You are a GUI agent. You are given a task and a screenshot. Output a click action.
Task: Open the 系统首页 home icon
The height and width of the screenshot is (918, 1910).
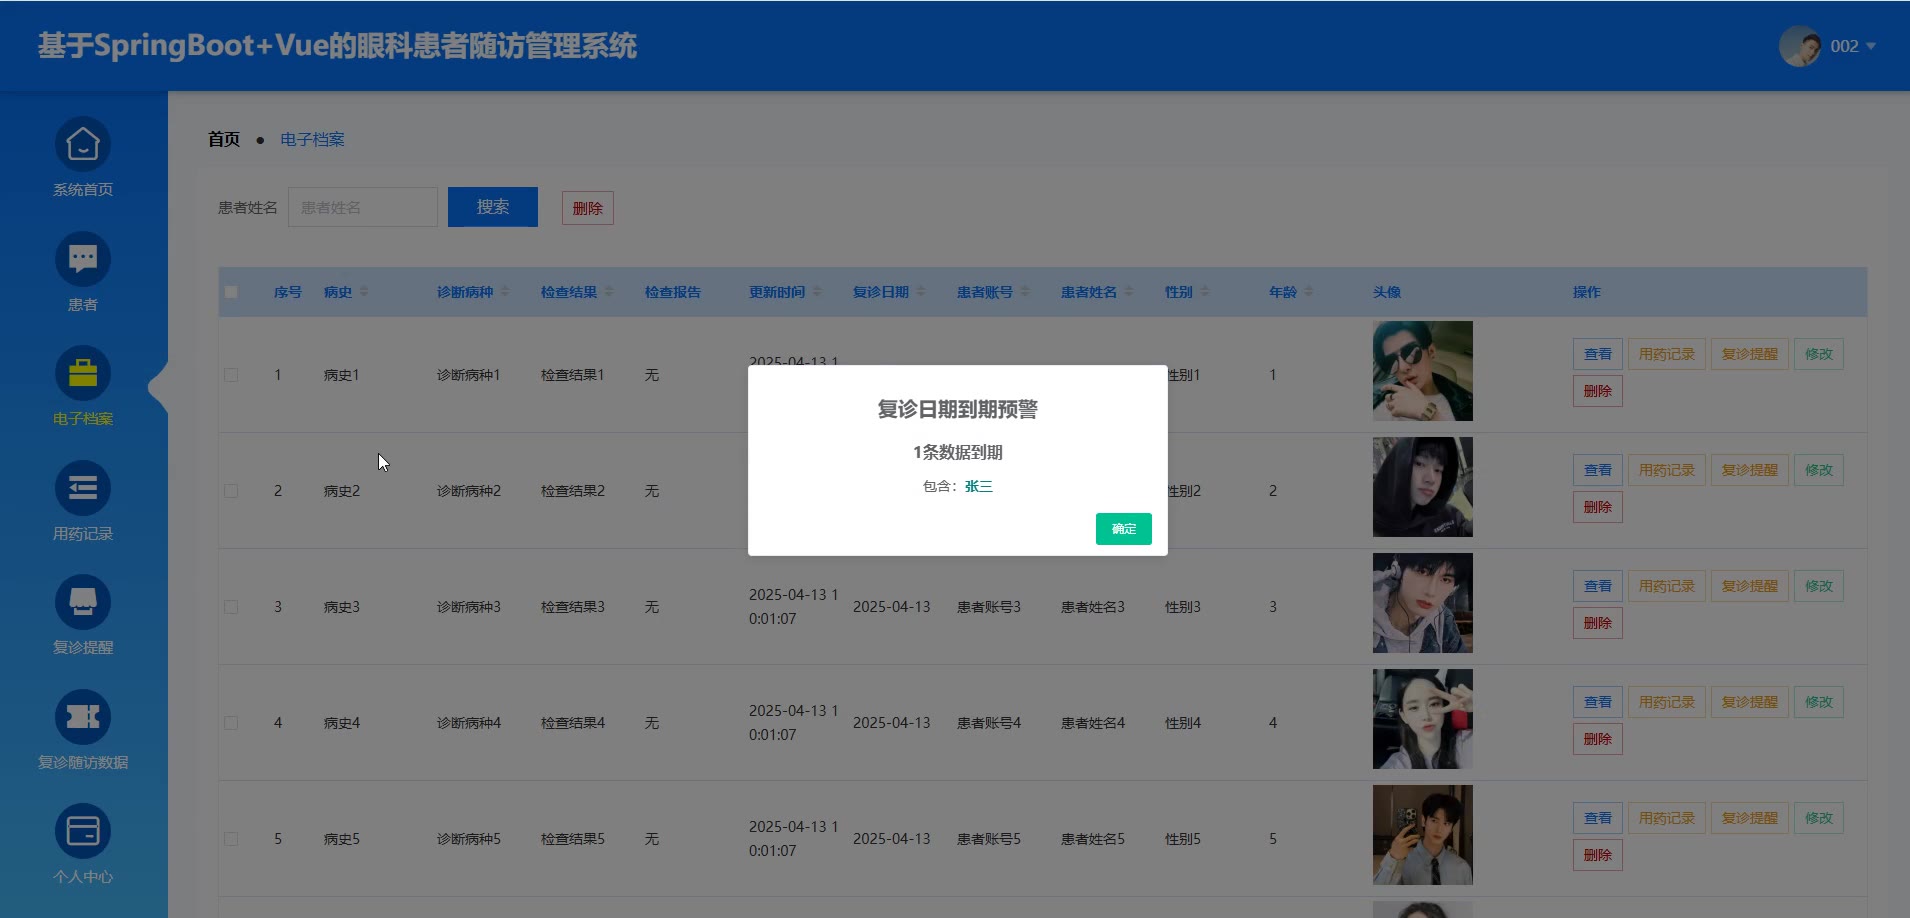[83, 145]
